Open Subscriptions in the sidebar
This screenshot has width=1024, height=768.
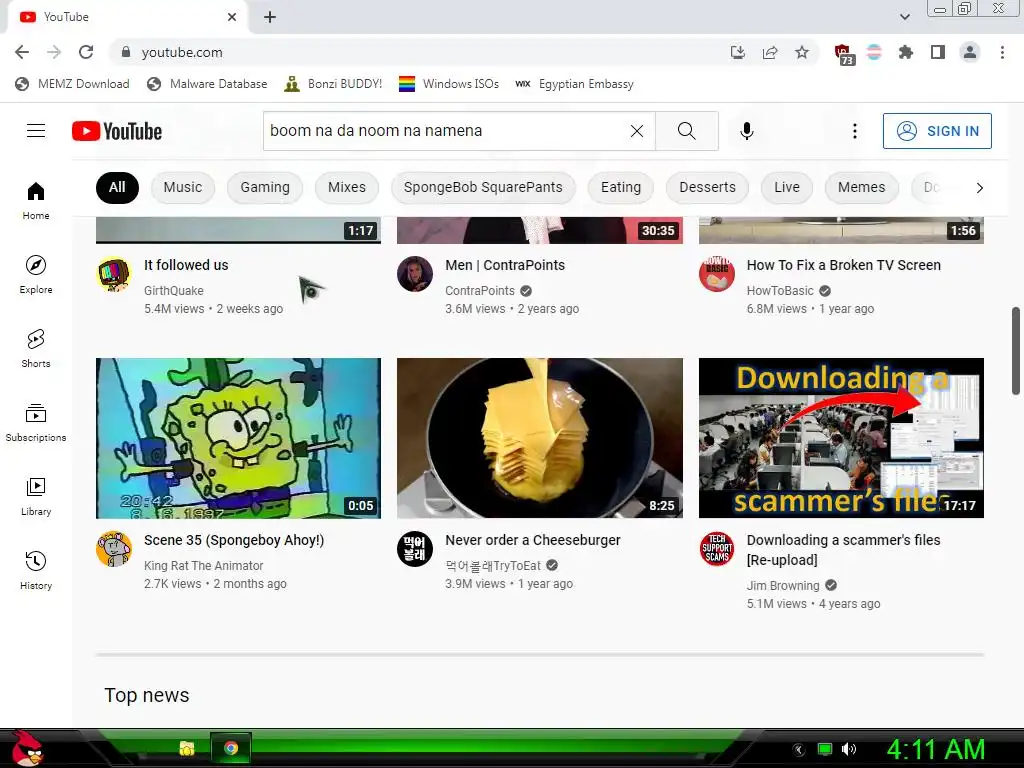click(36, 423)
